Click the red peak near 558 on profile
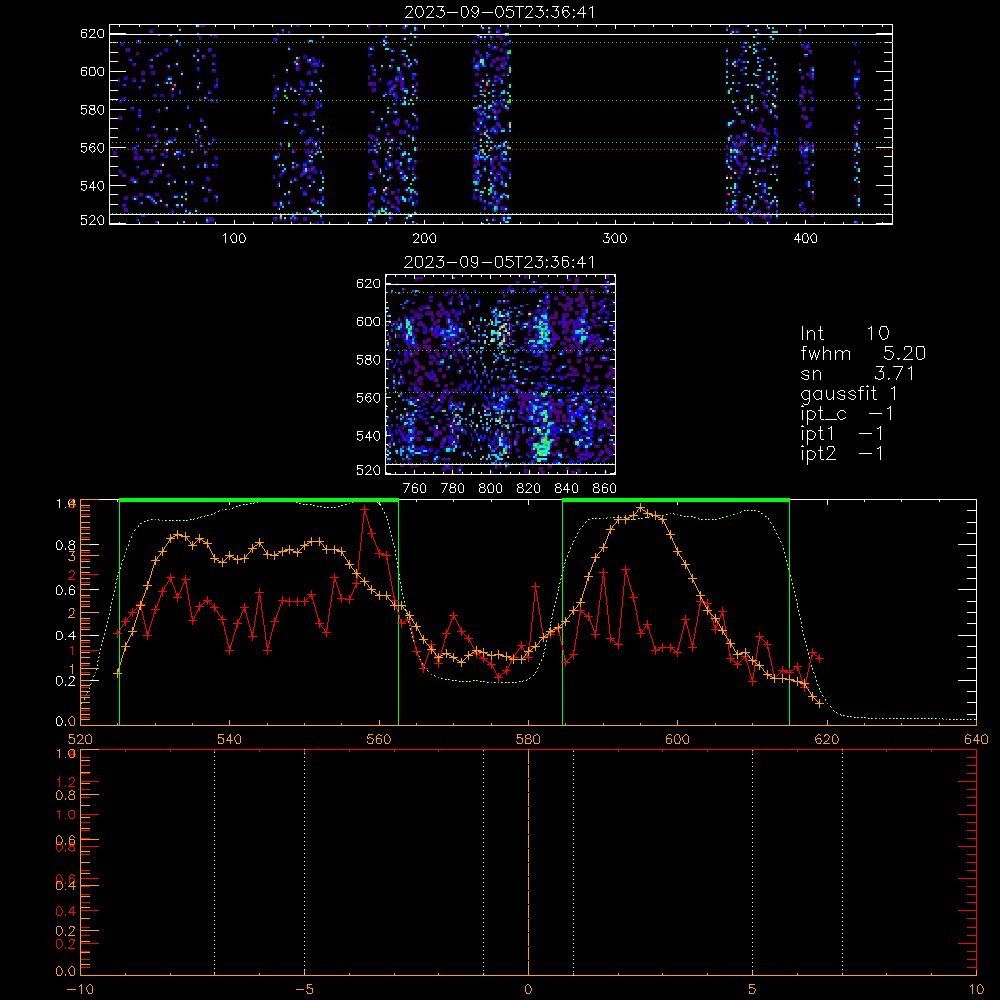 364,509
